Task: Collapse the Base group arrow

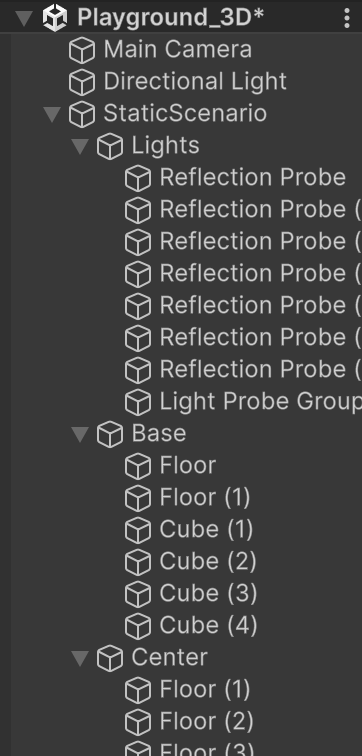Action: click(x=80, y=434)
